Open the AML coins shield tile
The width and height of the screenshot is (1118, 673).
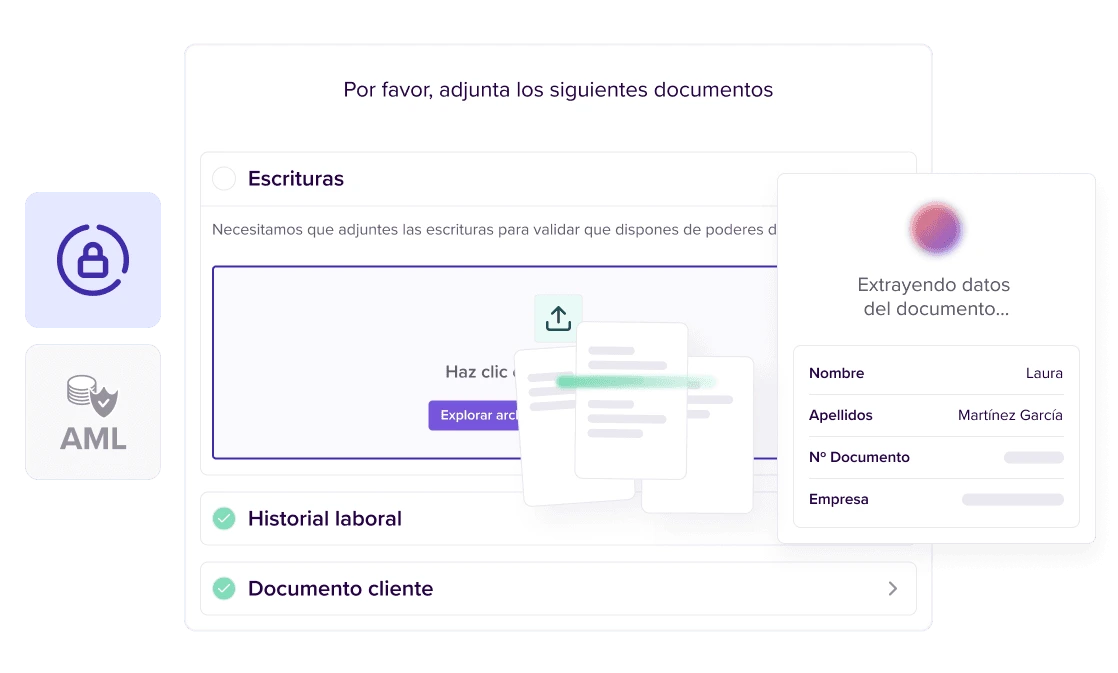pos(93,412)
